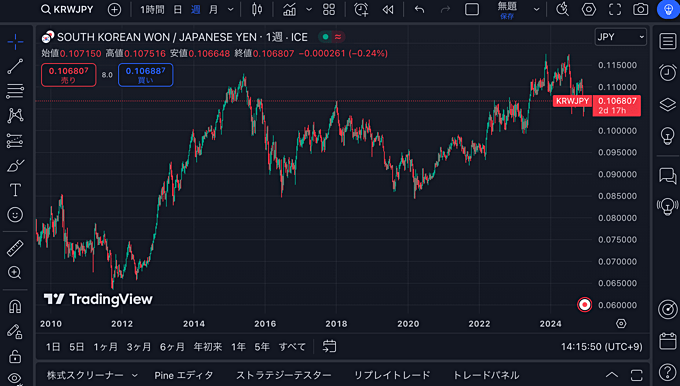Open JPY currency dropdown

pyautogui.click(x=621, y=37)
